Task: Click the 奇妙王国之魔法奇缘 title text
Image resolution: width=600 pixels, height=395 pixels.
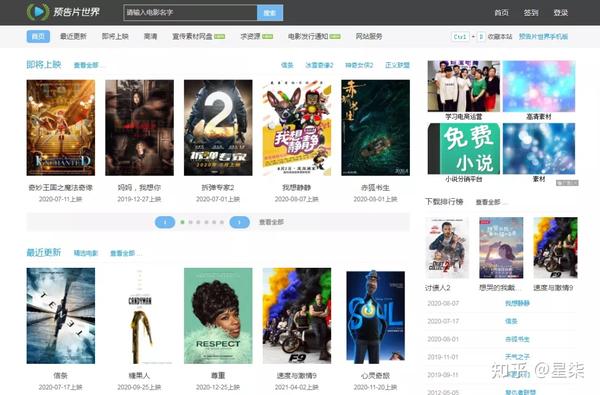Action: click(61, 188)
